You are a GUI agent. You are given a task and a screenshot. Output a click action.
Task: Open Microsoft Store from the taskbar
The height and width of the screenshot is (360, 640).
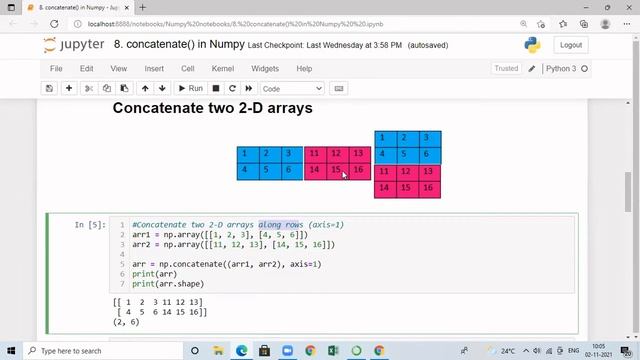264,351
